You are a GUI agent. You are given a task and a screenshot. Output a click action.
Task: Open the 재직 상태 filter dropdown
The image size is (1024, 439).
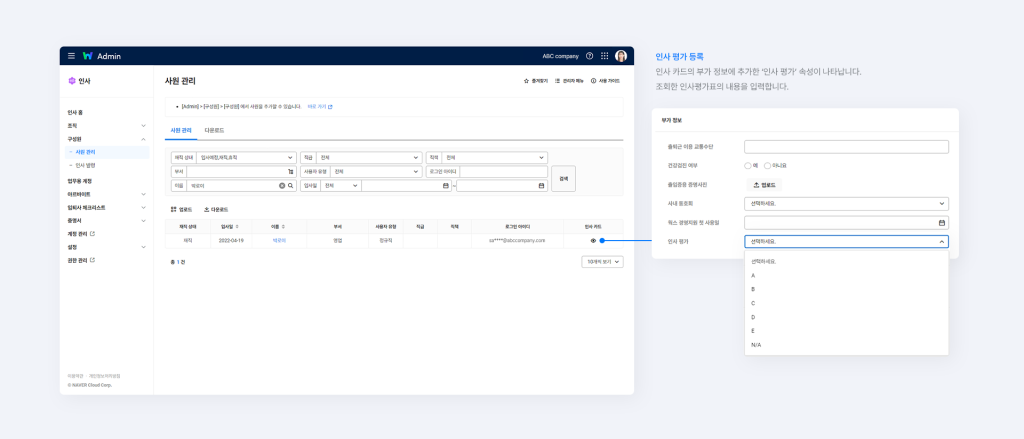coord(247,158)
